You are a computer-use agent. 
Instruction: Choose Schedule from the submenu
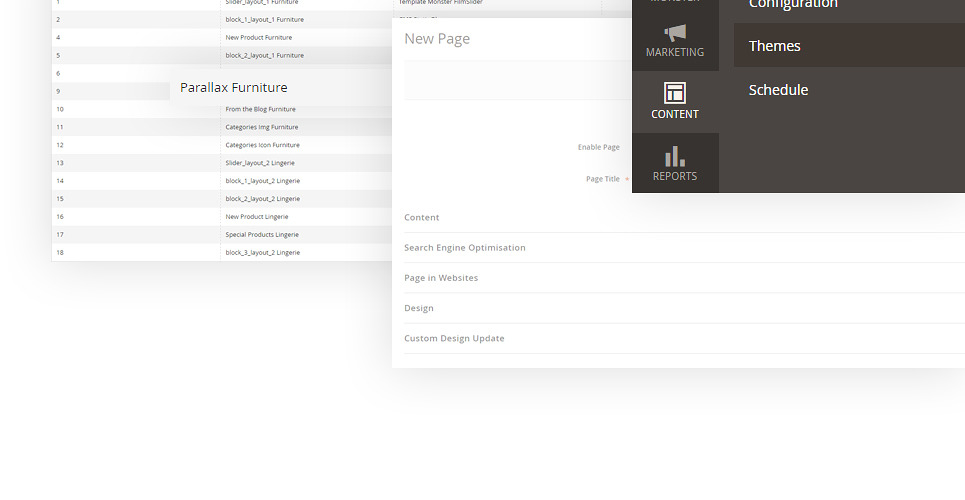[778, 90]
